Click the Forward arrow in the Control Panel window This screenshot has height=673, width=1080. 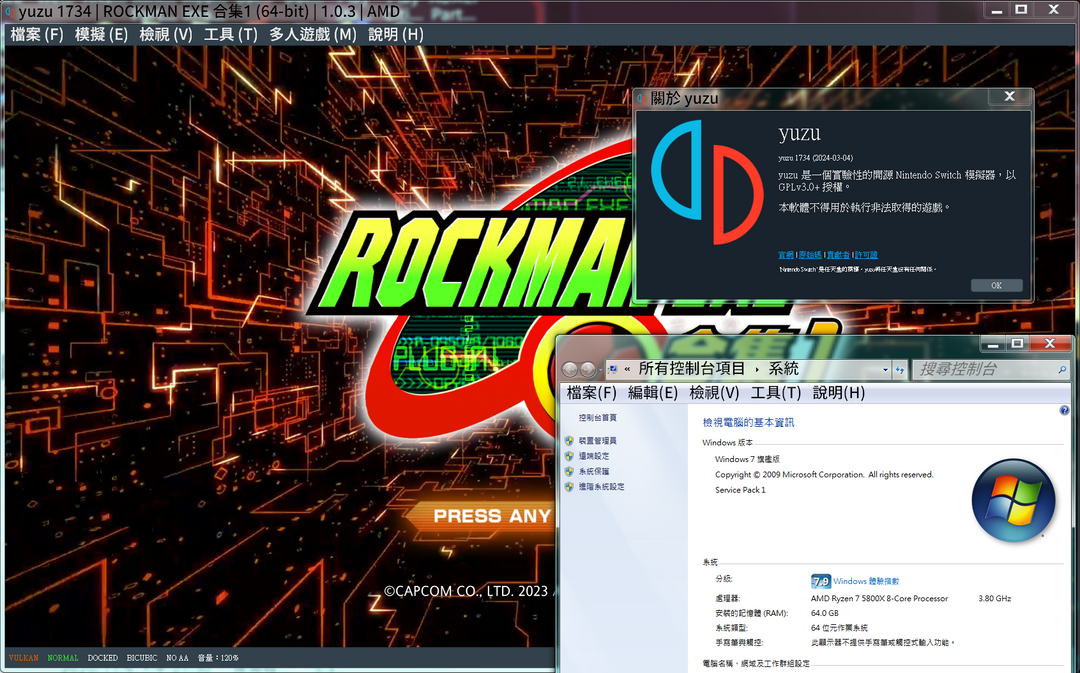coord(588,370)
